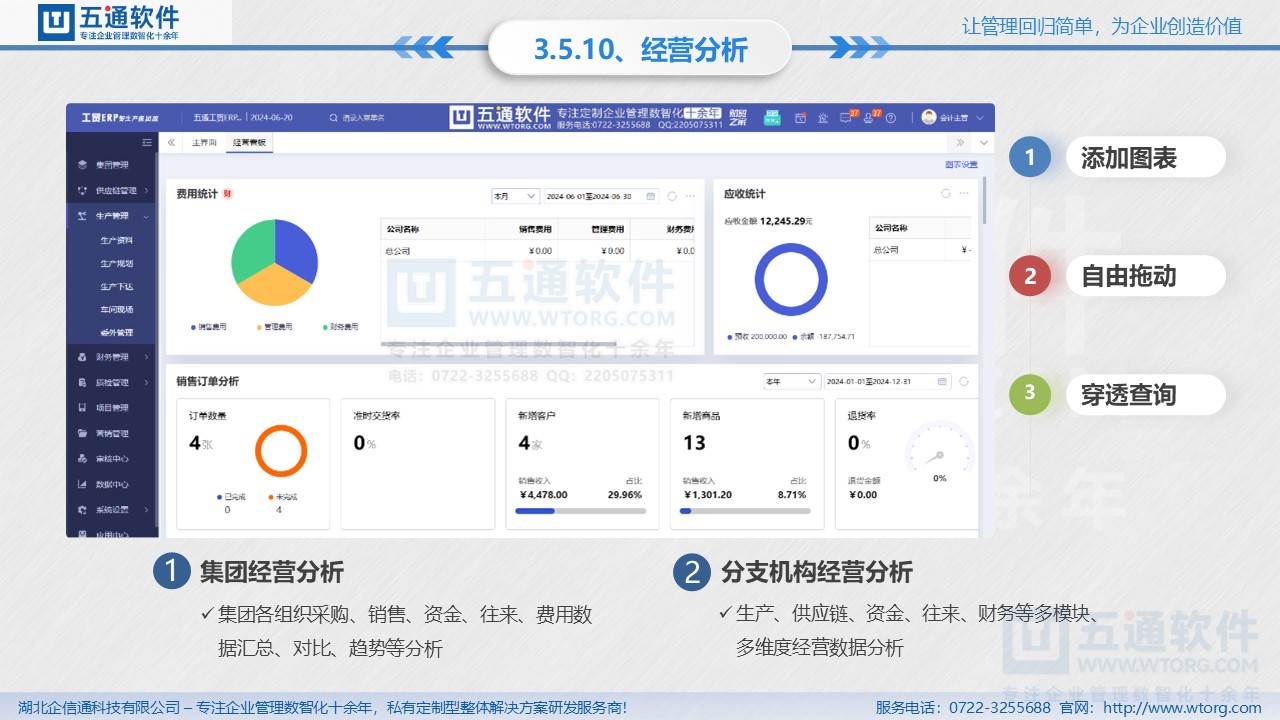The width and height of the screenshot is (1280, 720).
Task: Click the 项目管理 sidebar icon
Action: 83,408
